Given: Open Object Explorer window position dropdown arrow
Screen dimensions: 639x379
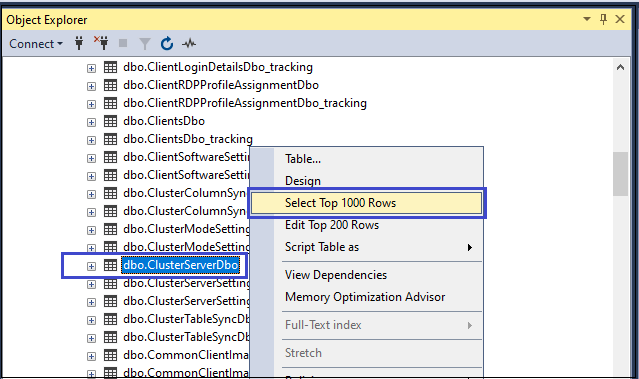Looking at the screenshot, I should tap(587, 19).
